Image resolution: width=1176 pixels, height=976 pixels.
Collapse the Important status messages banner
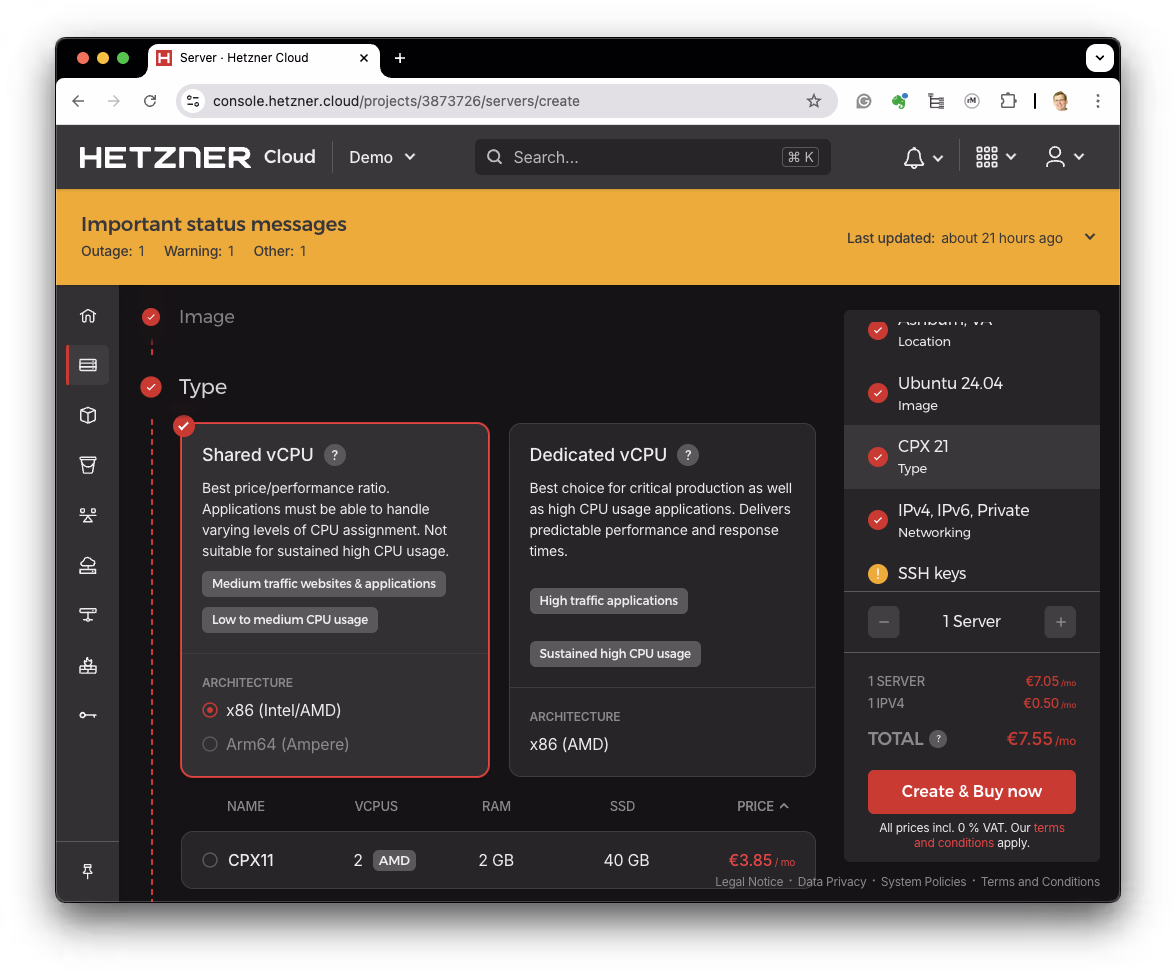pos(1089,237)
